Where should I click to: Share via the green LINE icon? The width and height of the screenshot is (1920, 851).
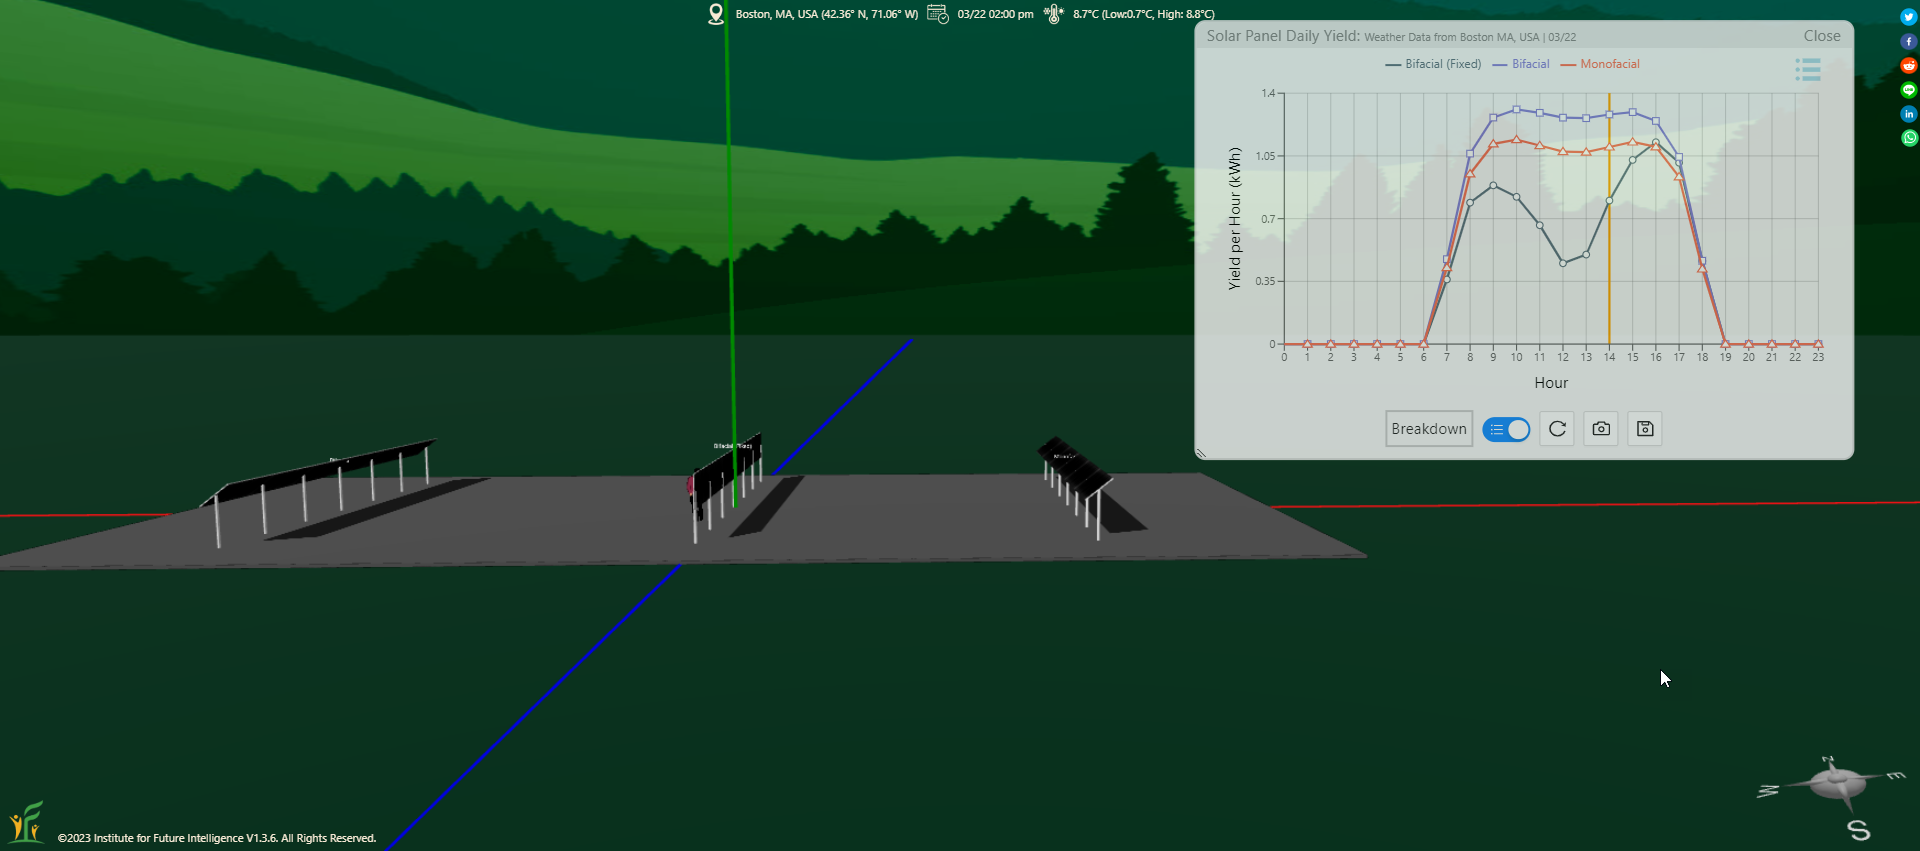1909,90
